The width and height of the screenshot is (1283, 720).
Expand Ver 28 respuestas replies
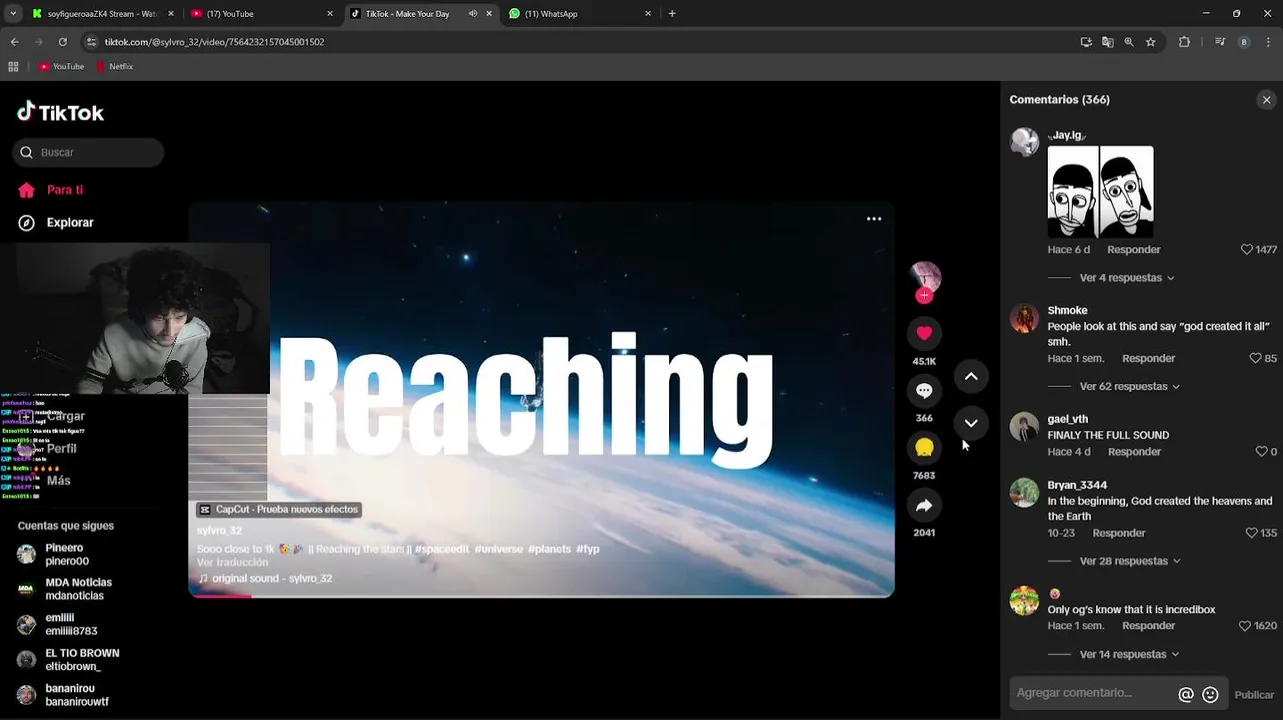click(x=1130, y=562)
